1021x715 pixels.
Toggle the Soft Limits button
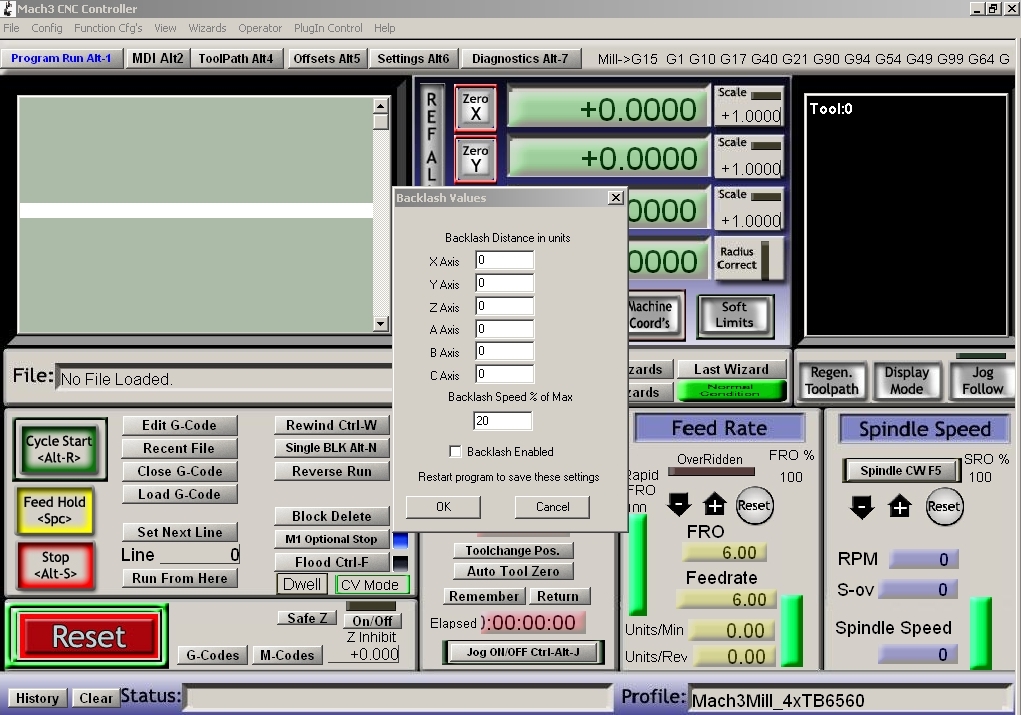click(734, 315)
